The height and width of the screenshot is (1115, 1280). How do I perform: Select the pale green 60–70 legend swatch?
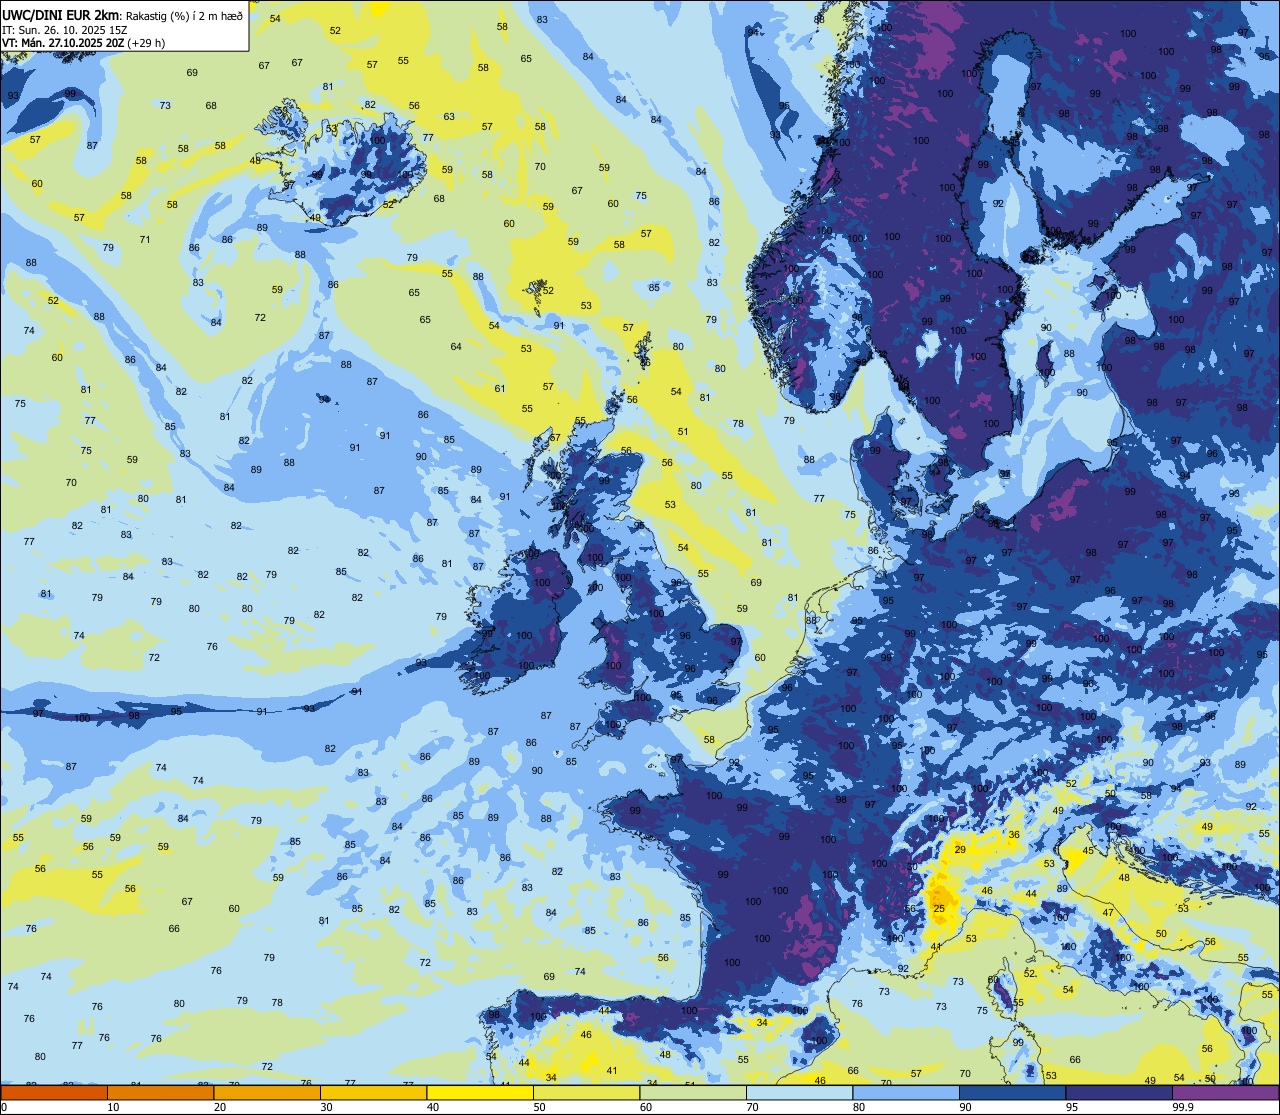click(693, 1092)
